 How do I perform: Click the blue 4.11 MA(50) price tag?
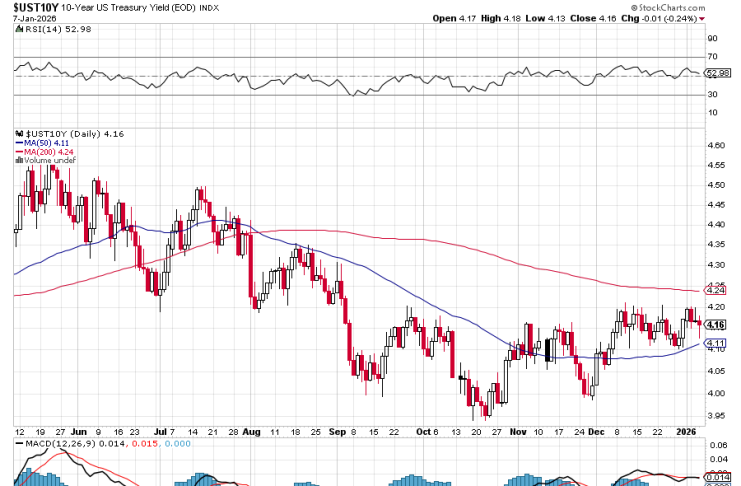(x=716, y=343)
